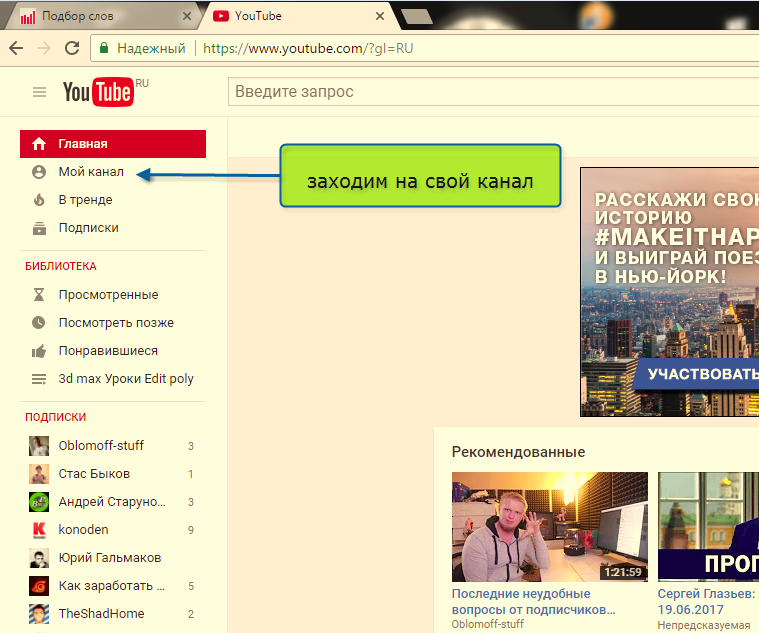The height and width of the screenshot is (633, 759).
Task: Open В тренде section
Action: coord(85,200)
